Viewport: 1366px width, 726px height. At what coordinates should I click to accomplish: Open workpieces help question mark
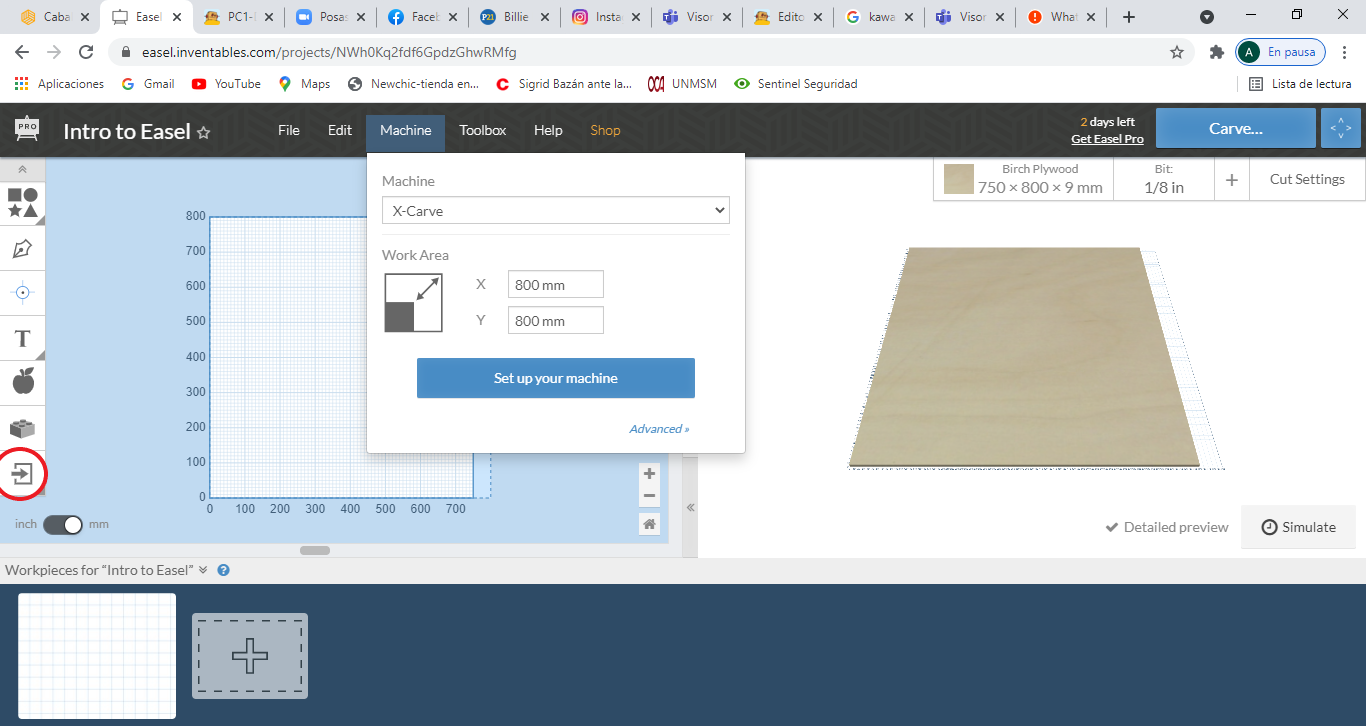224,570
